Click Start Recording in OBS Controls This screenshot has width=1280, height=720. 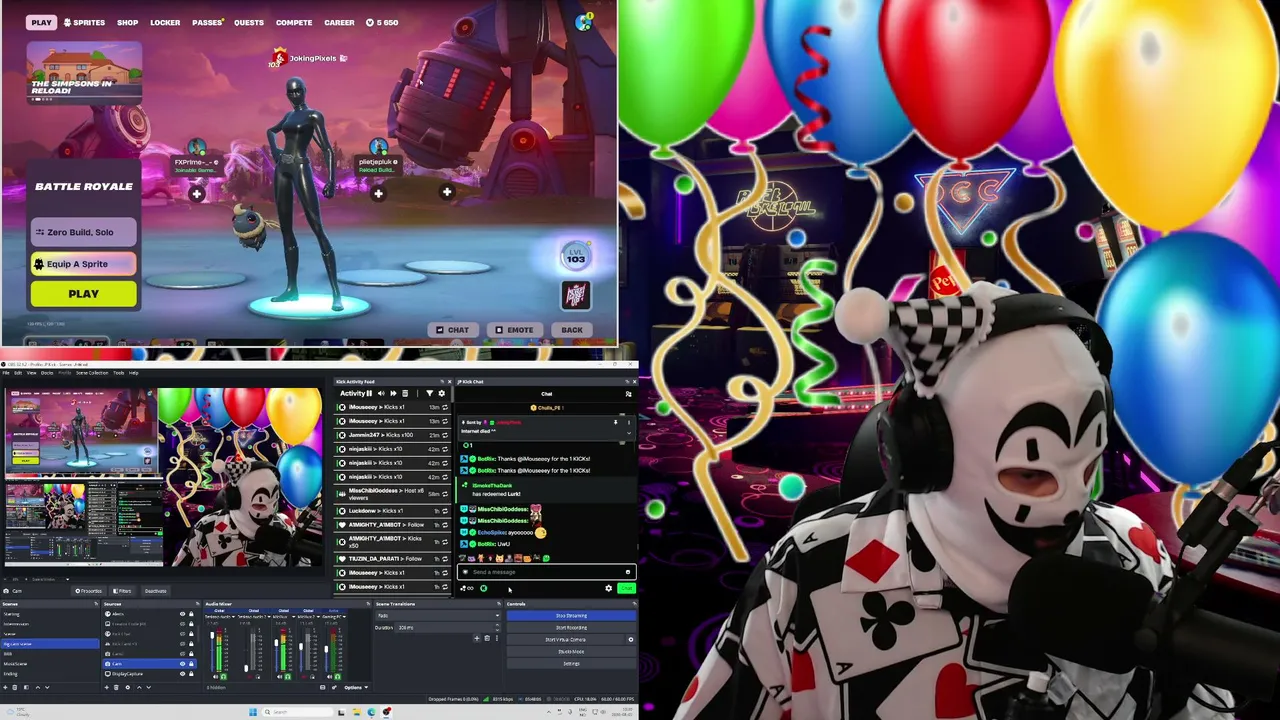pyautogui.click(x=571, y=628)
